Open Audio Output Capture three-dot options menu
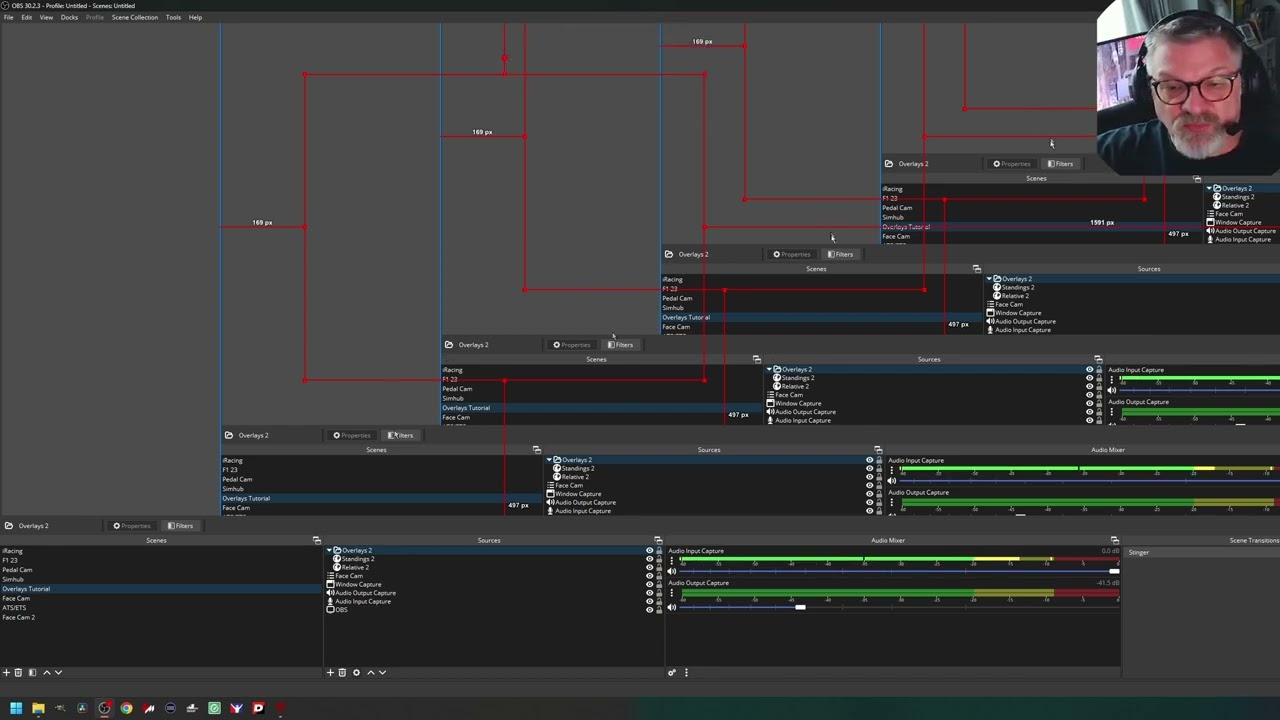The height and width of the screenshot is (720, 1280). [x=672, y=593]
